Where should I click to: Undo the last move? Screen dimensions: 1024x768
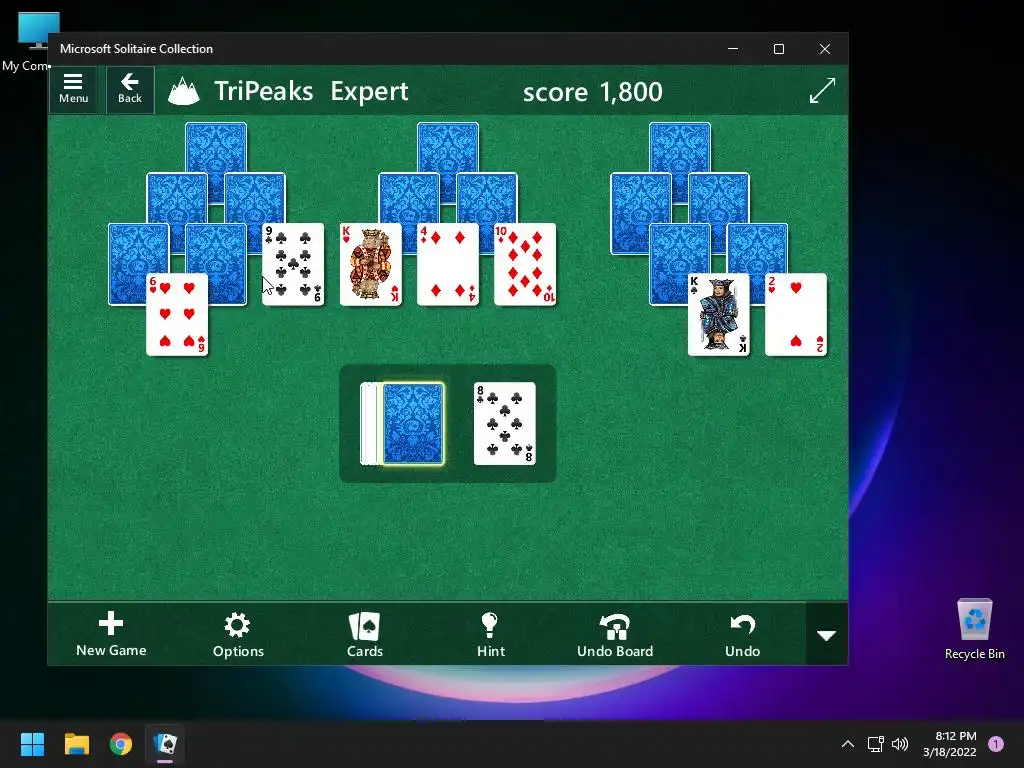pyautogui.click(x=743, y=634)
